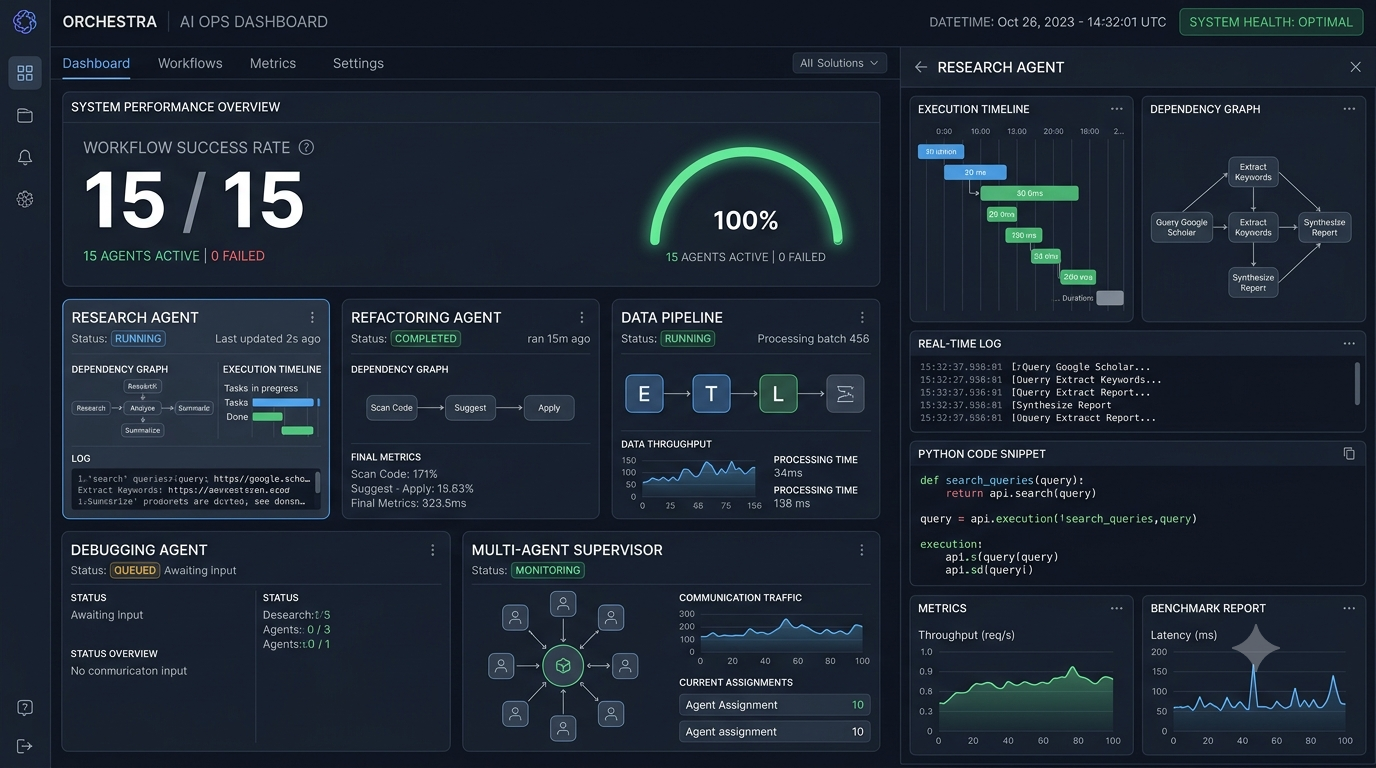Switch to the Workflows tab
Image resolution: width=1376 pixels, height=768 pixels.
point(190,63)
